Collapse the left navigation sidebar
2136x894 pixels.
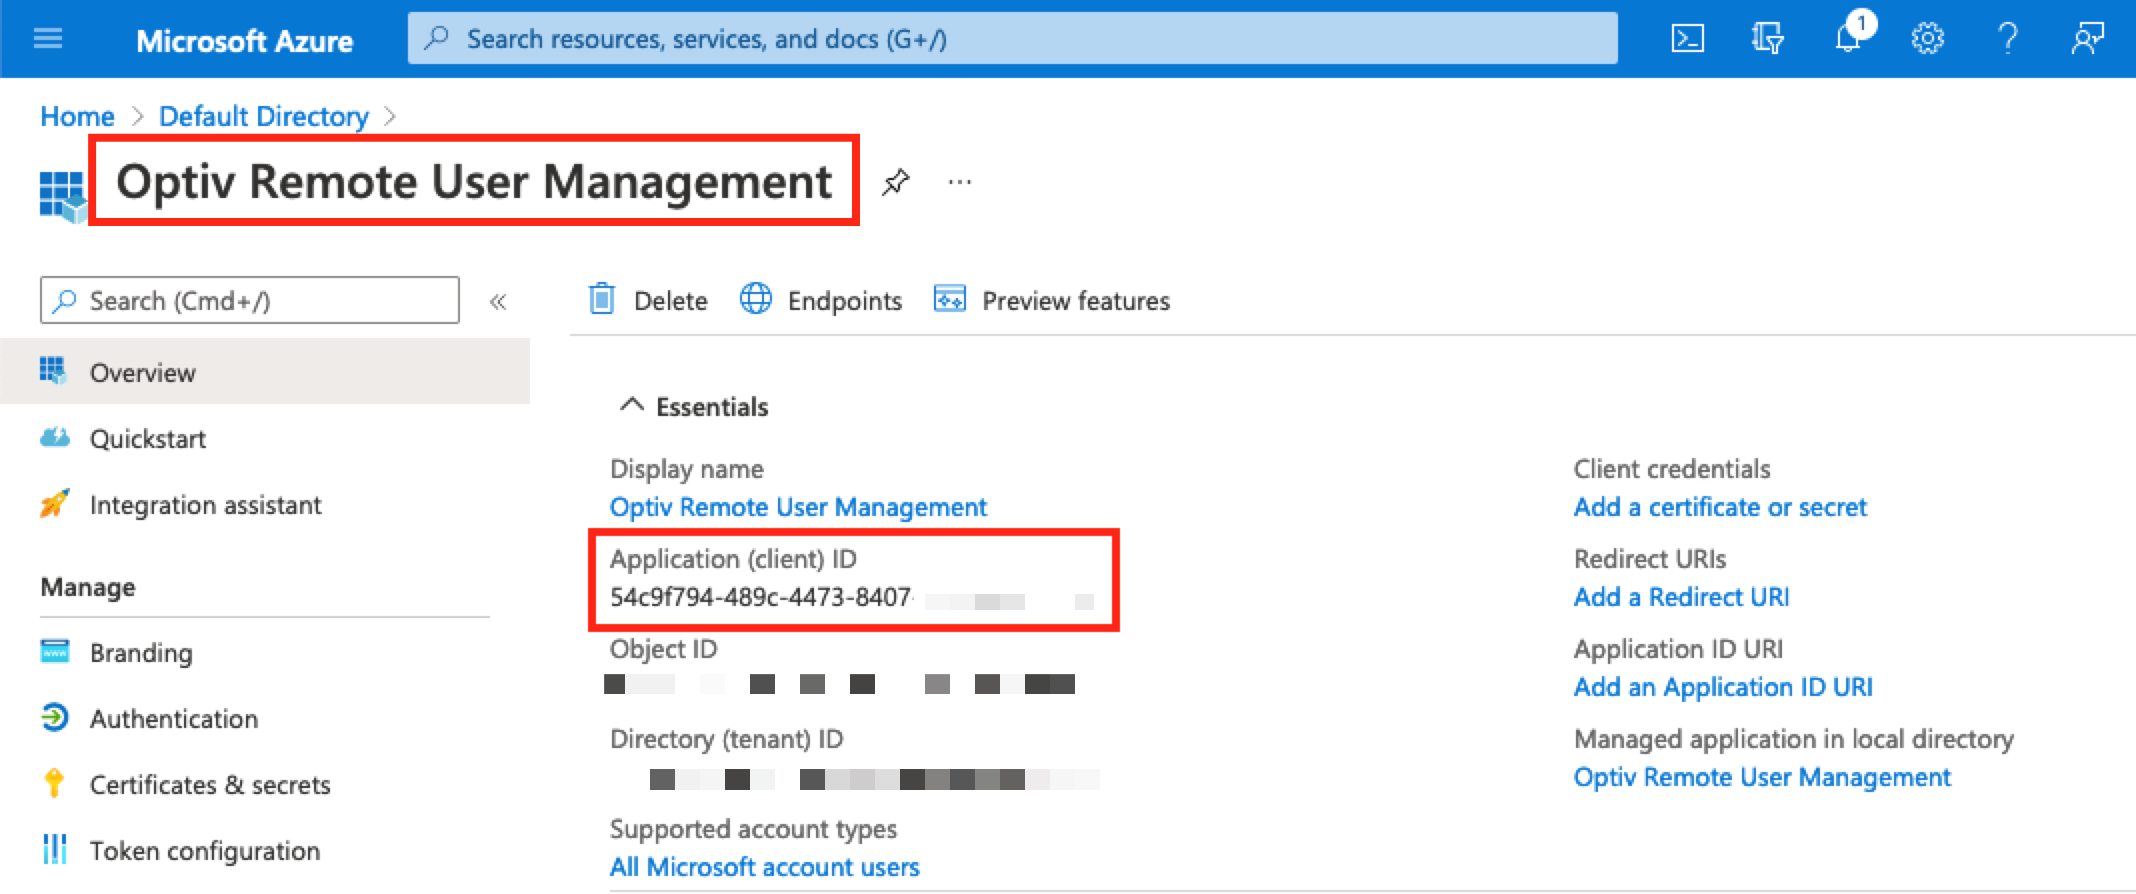(498, 301)
